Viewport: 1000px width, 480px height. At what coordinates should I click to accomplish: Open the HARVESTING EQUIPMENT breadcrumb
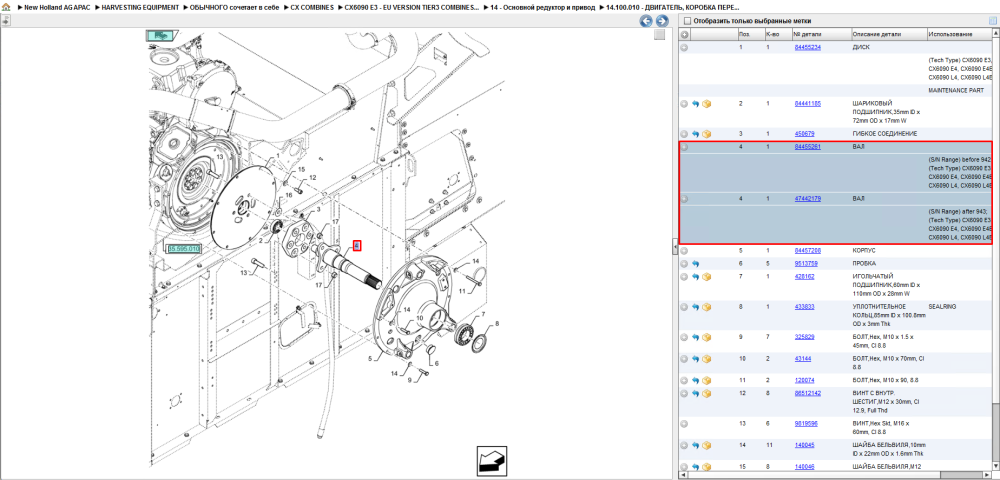click(141, 6)
